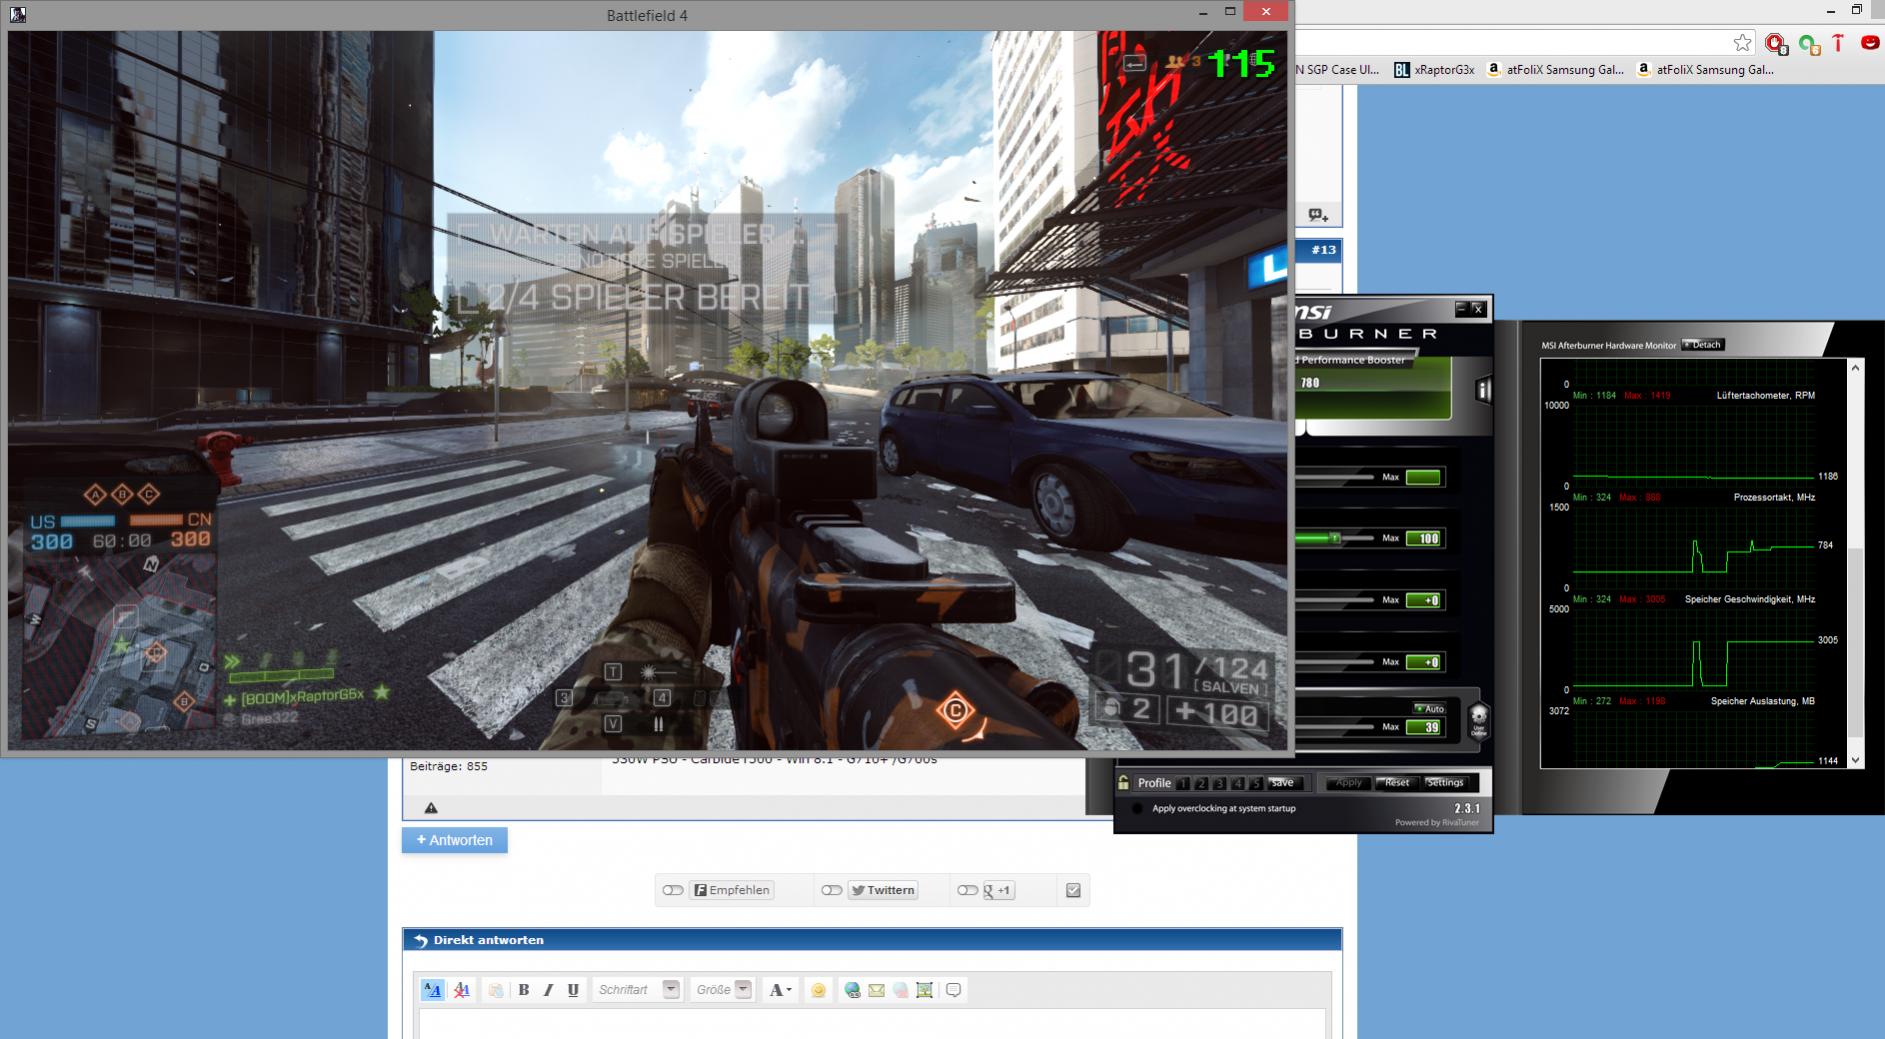This screenshot has width=1885, height=1039.
Task: Click the fan speed slider track
Action: tap(1334, 727)
